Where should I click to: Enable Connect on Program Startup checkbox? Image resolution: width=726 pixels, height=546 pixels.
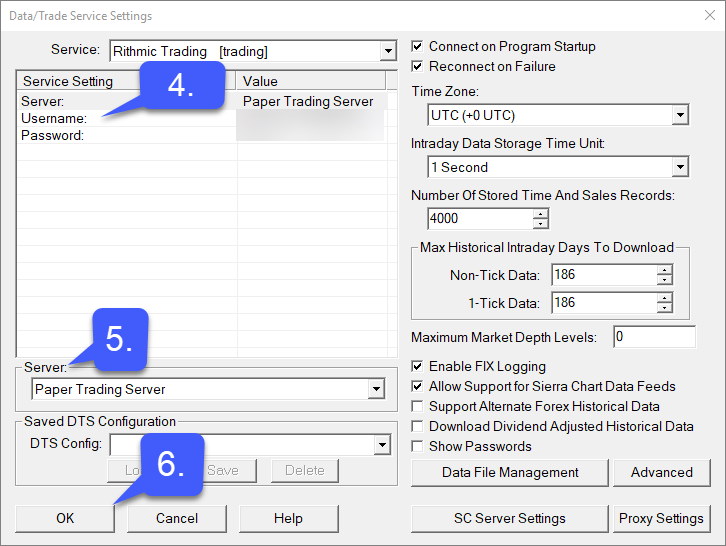tap(418, 47)
